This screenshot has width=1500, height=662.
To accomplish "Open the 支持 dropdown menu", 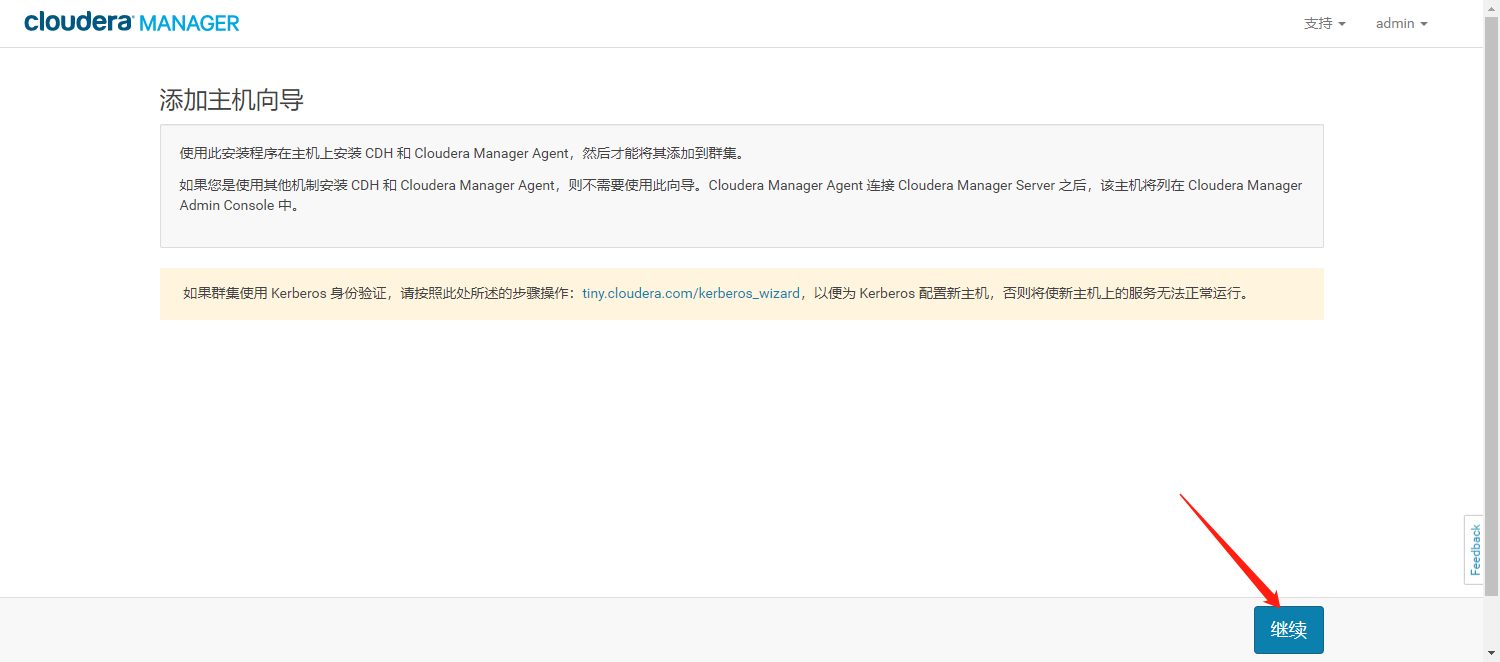I will point(1324,23).
